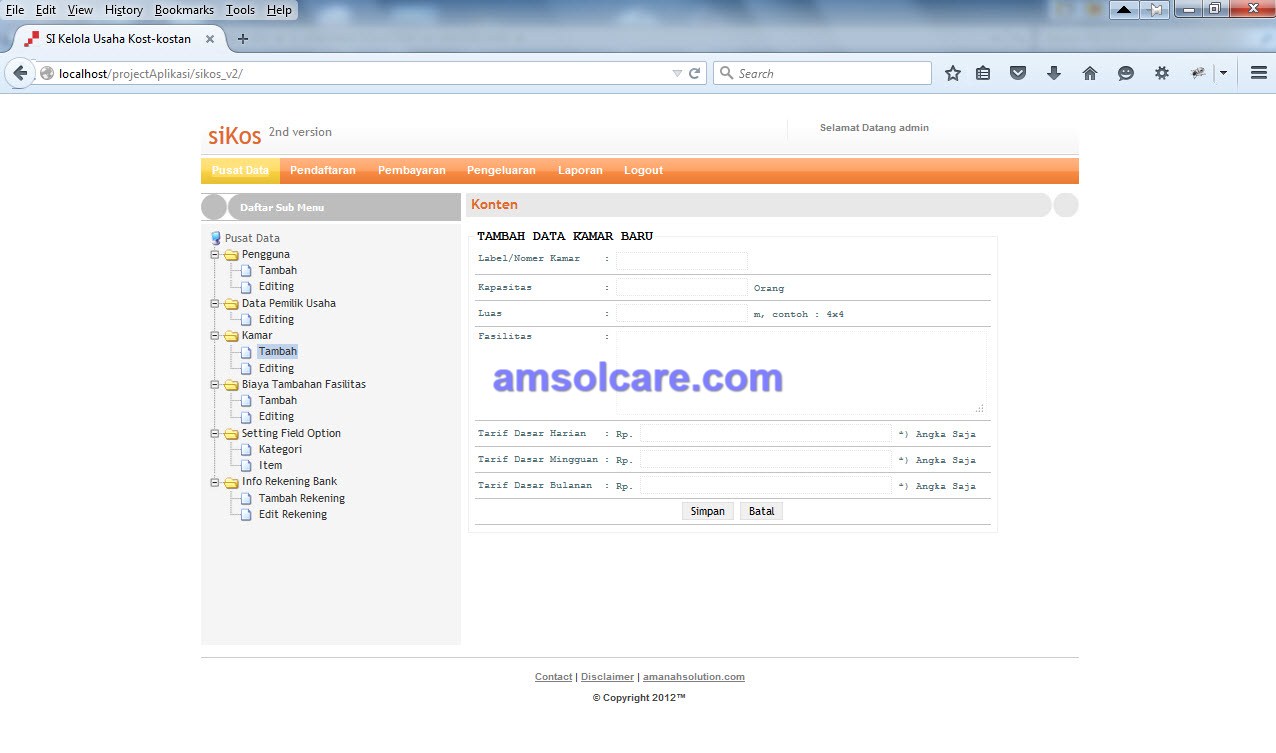Collapse the Biaya Tambahan Fasilitas node
The image size is (1276, 753).
pos(215,385)
